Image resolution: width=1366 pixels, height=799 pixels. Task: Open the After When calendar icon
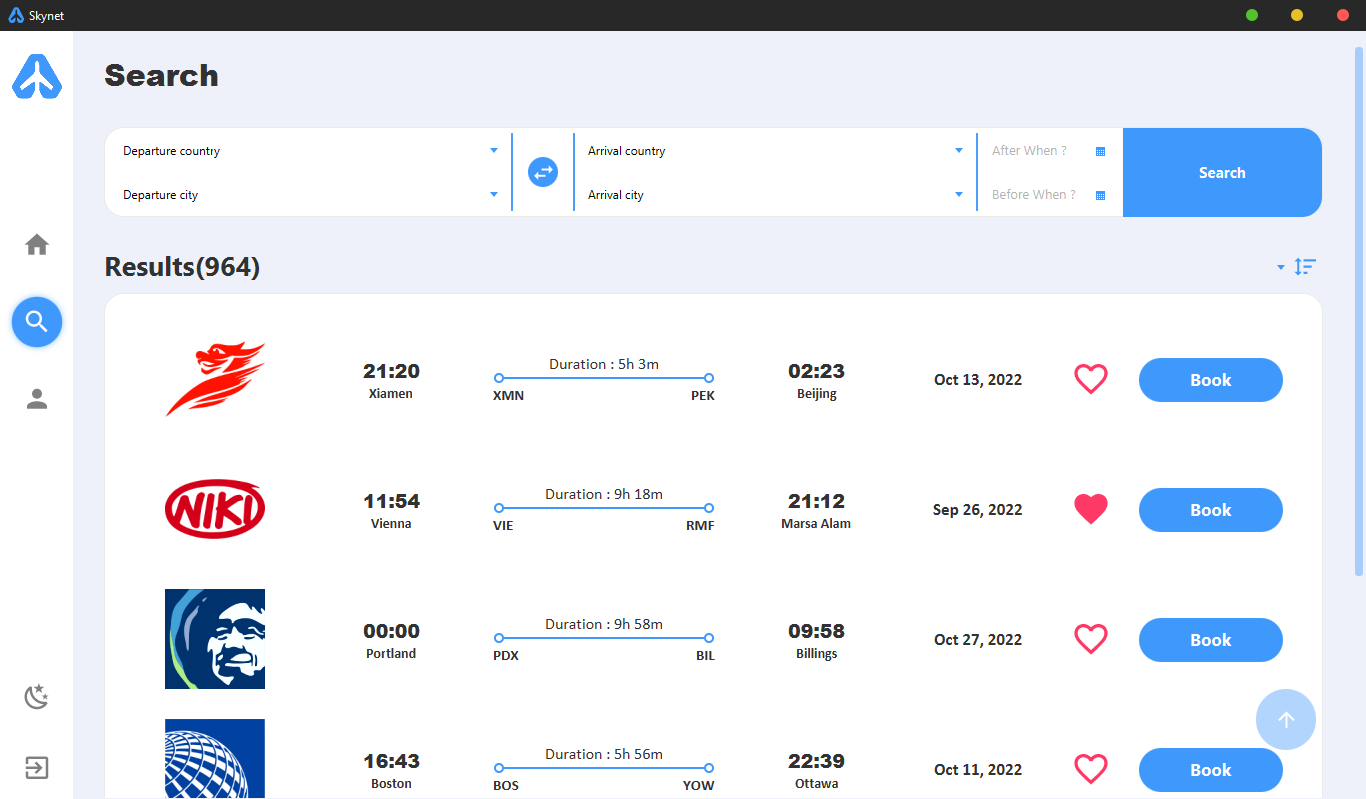pos(1100,151)
